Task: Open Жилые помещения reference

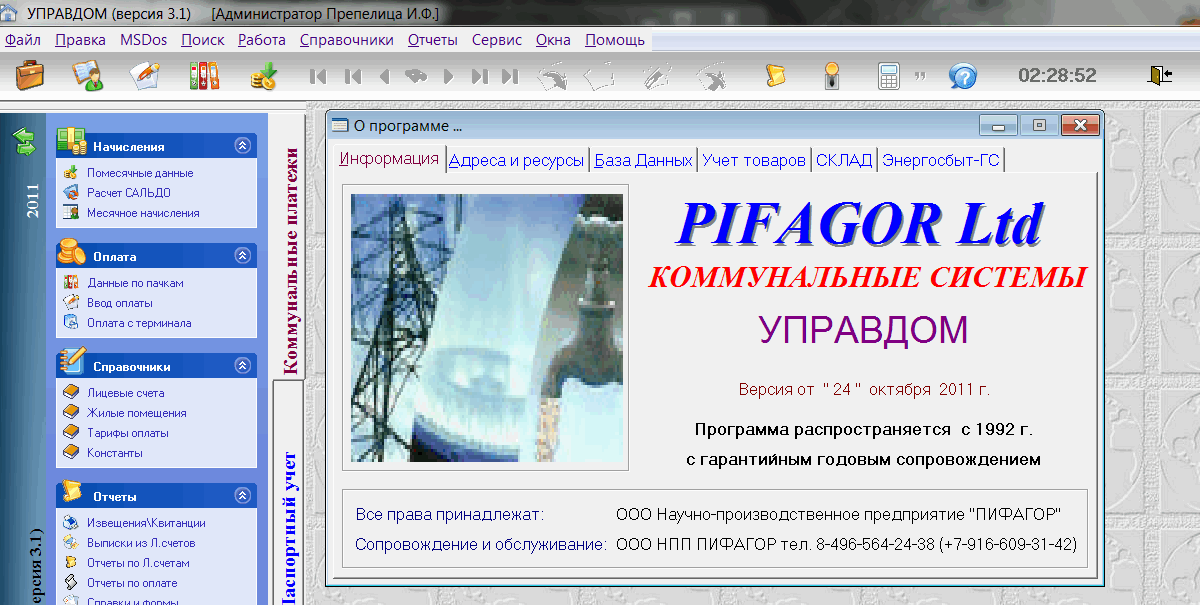Action: click(x=137, y=413)
